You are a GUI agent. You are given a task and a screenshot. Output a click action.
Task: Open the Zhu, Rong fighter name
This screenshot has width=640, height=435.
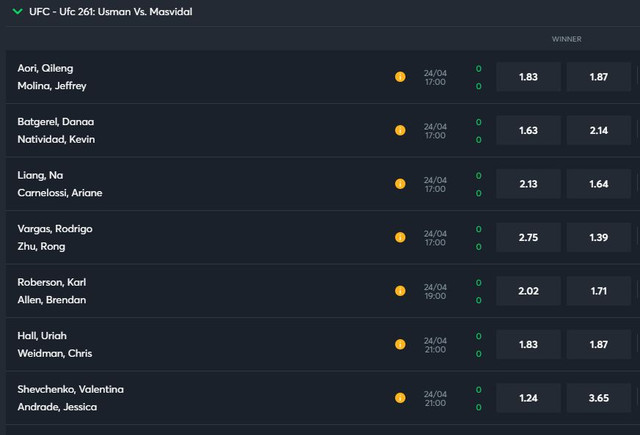pyautogui.click(x=41, y=246)
